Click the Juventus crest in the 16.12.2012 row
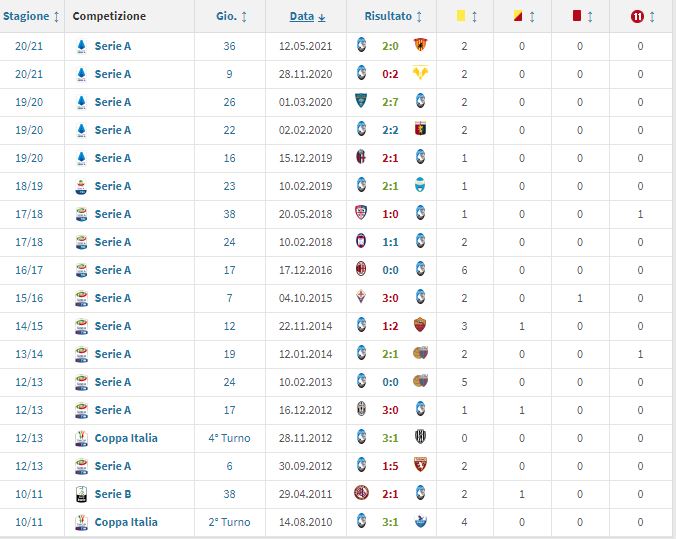This screenshot has height=539, width=676. click(361, 410)
